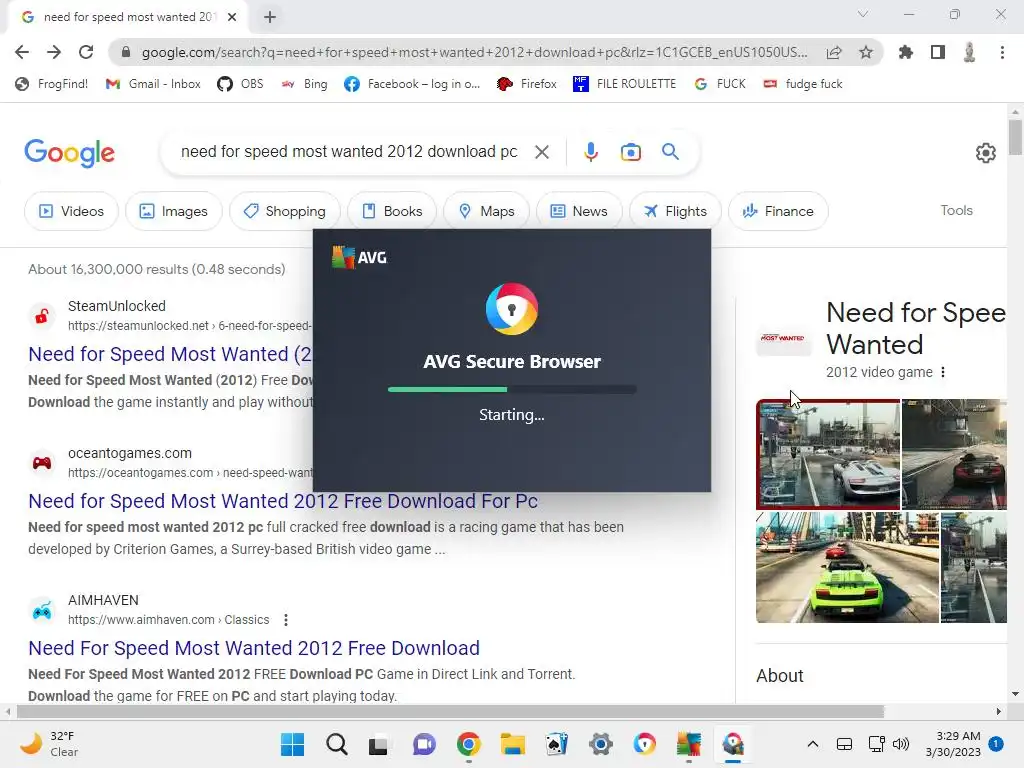
Task: Open File Explorer from the taskbar
Action: [x=513, y=744]
